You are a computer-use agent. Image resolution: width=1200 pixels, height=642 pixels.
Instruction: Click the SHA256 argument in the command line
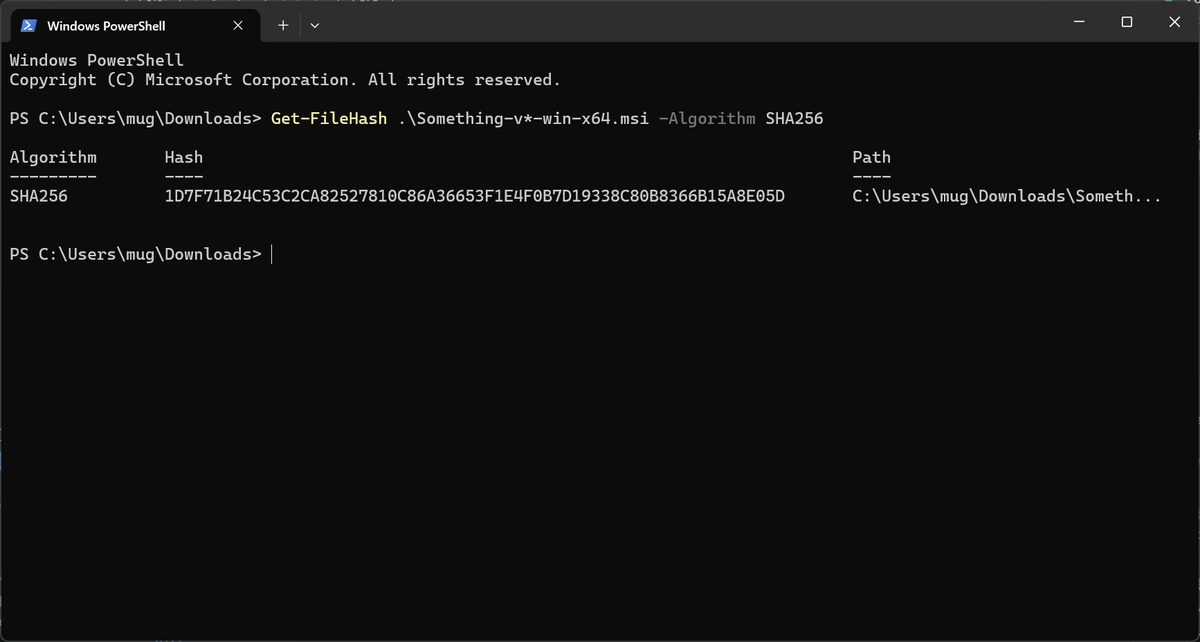click(x=794, y=119)
